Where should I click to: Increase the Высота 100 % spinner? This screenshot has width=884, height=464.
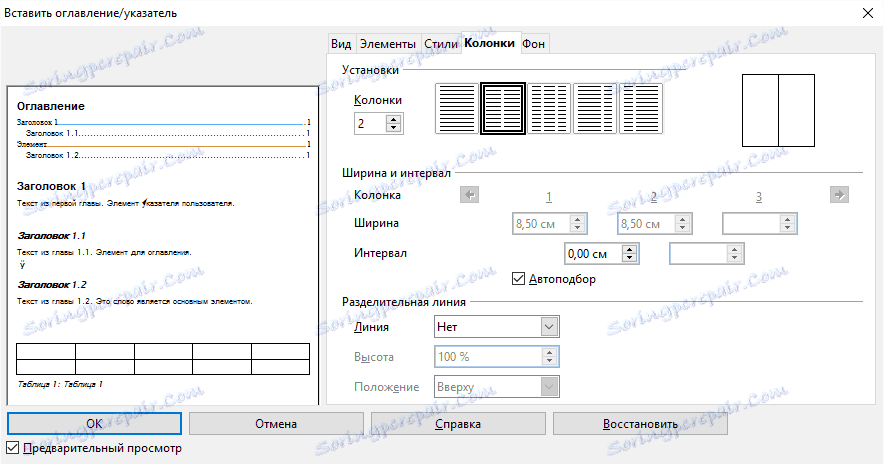(x=550, y=352)
